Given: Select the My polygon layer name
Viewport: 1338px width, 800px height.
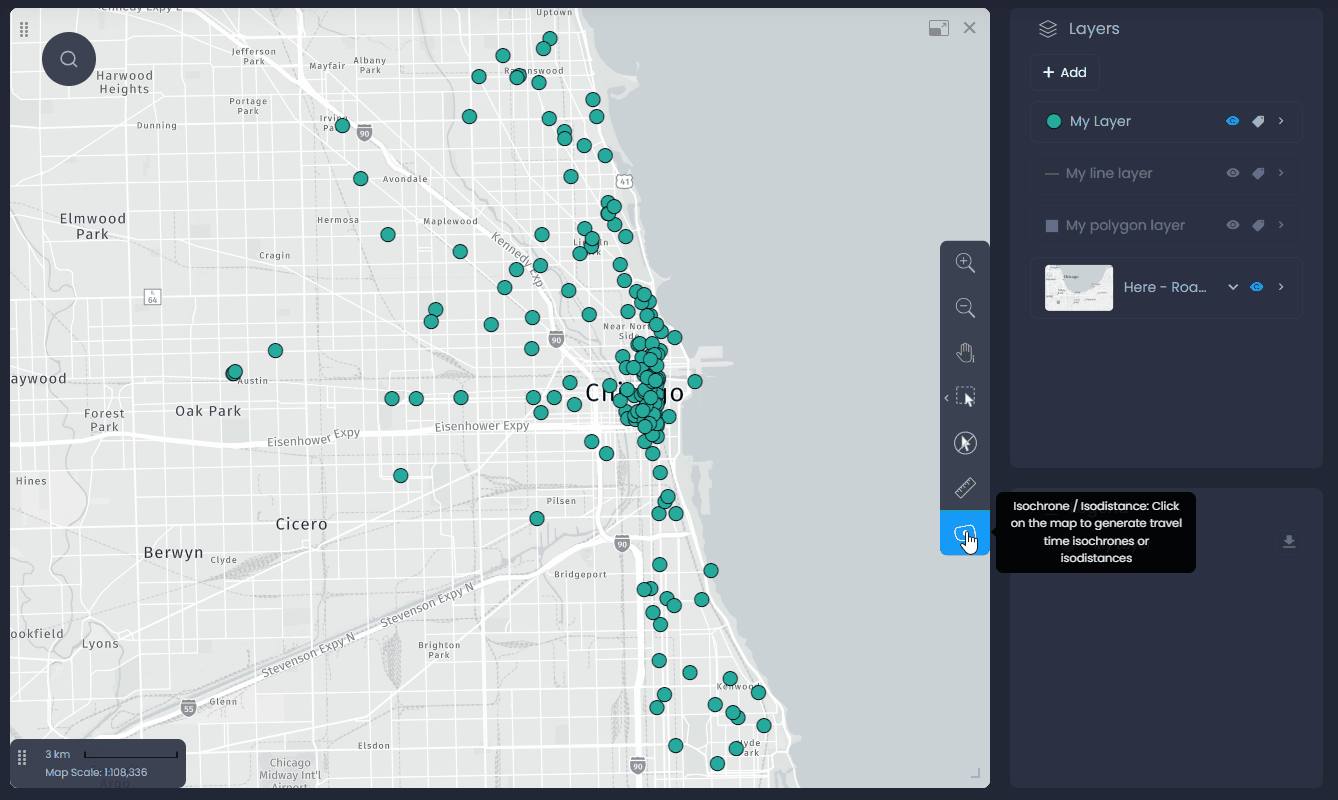Looking at the screenshot, I should (x=1125, y=225).
